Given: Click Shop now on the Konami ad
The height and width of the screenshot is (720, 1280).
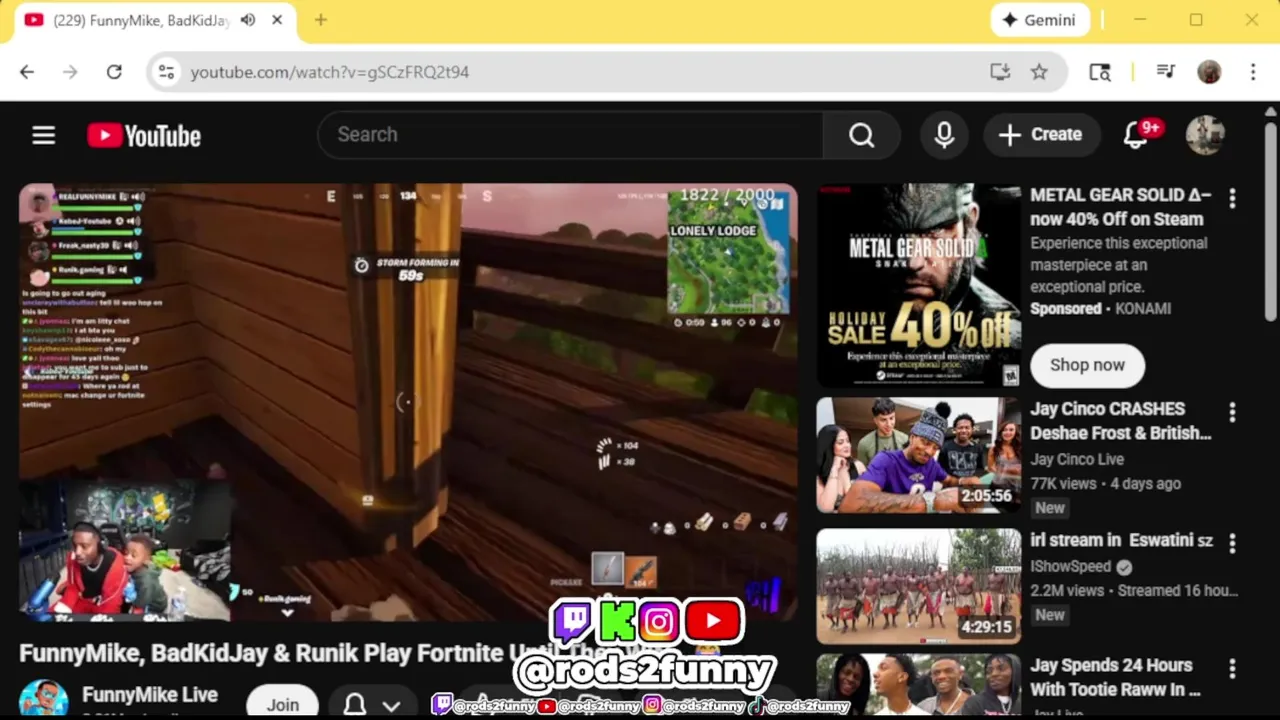Looking at the screenshot, I should pyautogui.click(x=1087, y=365).
